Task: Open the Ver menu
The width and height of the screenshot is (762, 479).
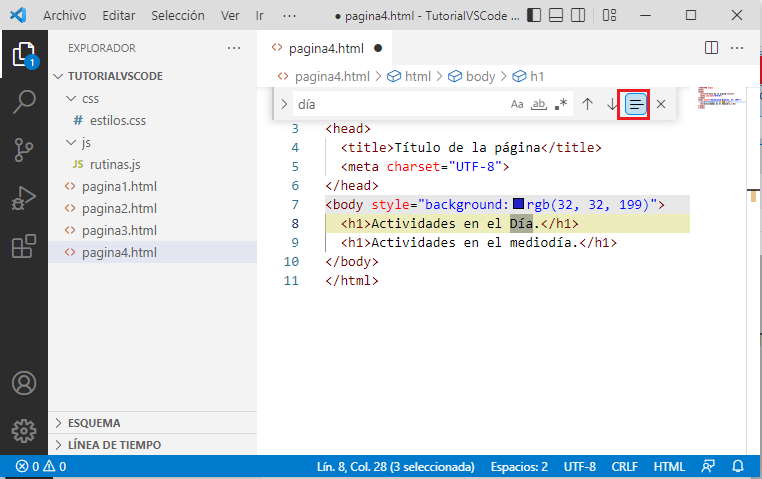Action: coord(230,16)
